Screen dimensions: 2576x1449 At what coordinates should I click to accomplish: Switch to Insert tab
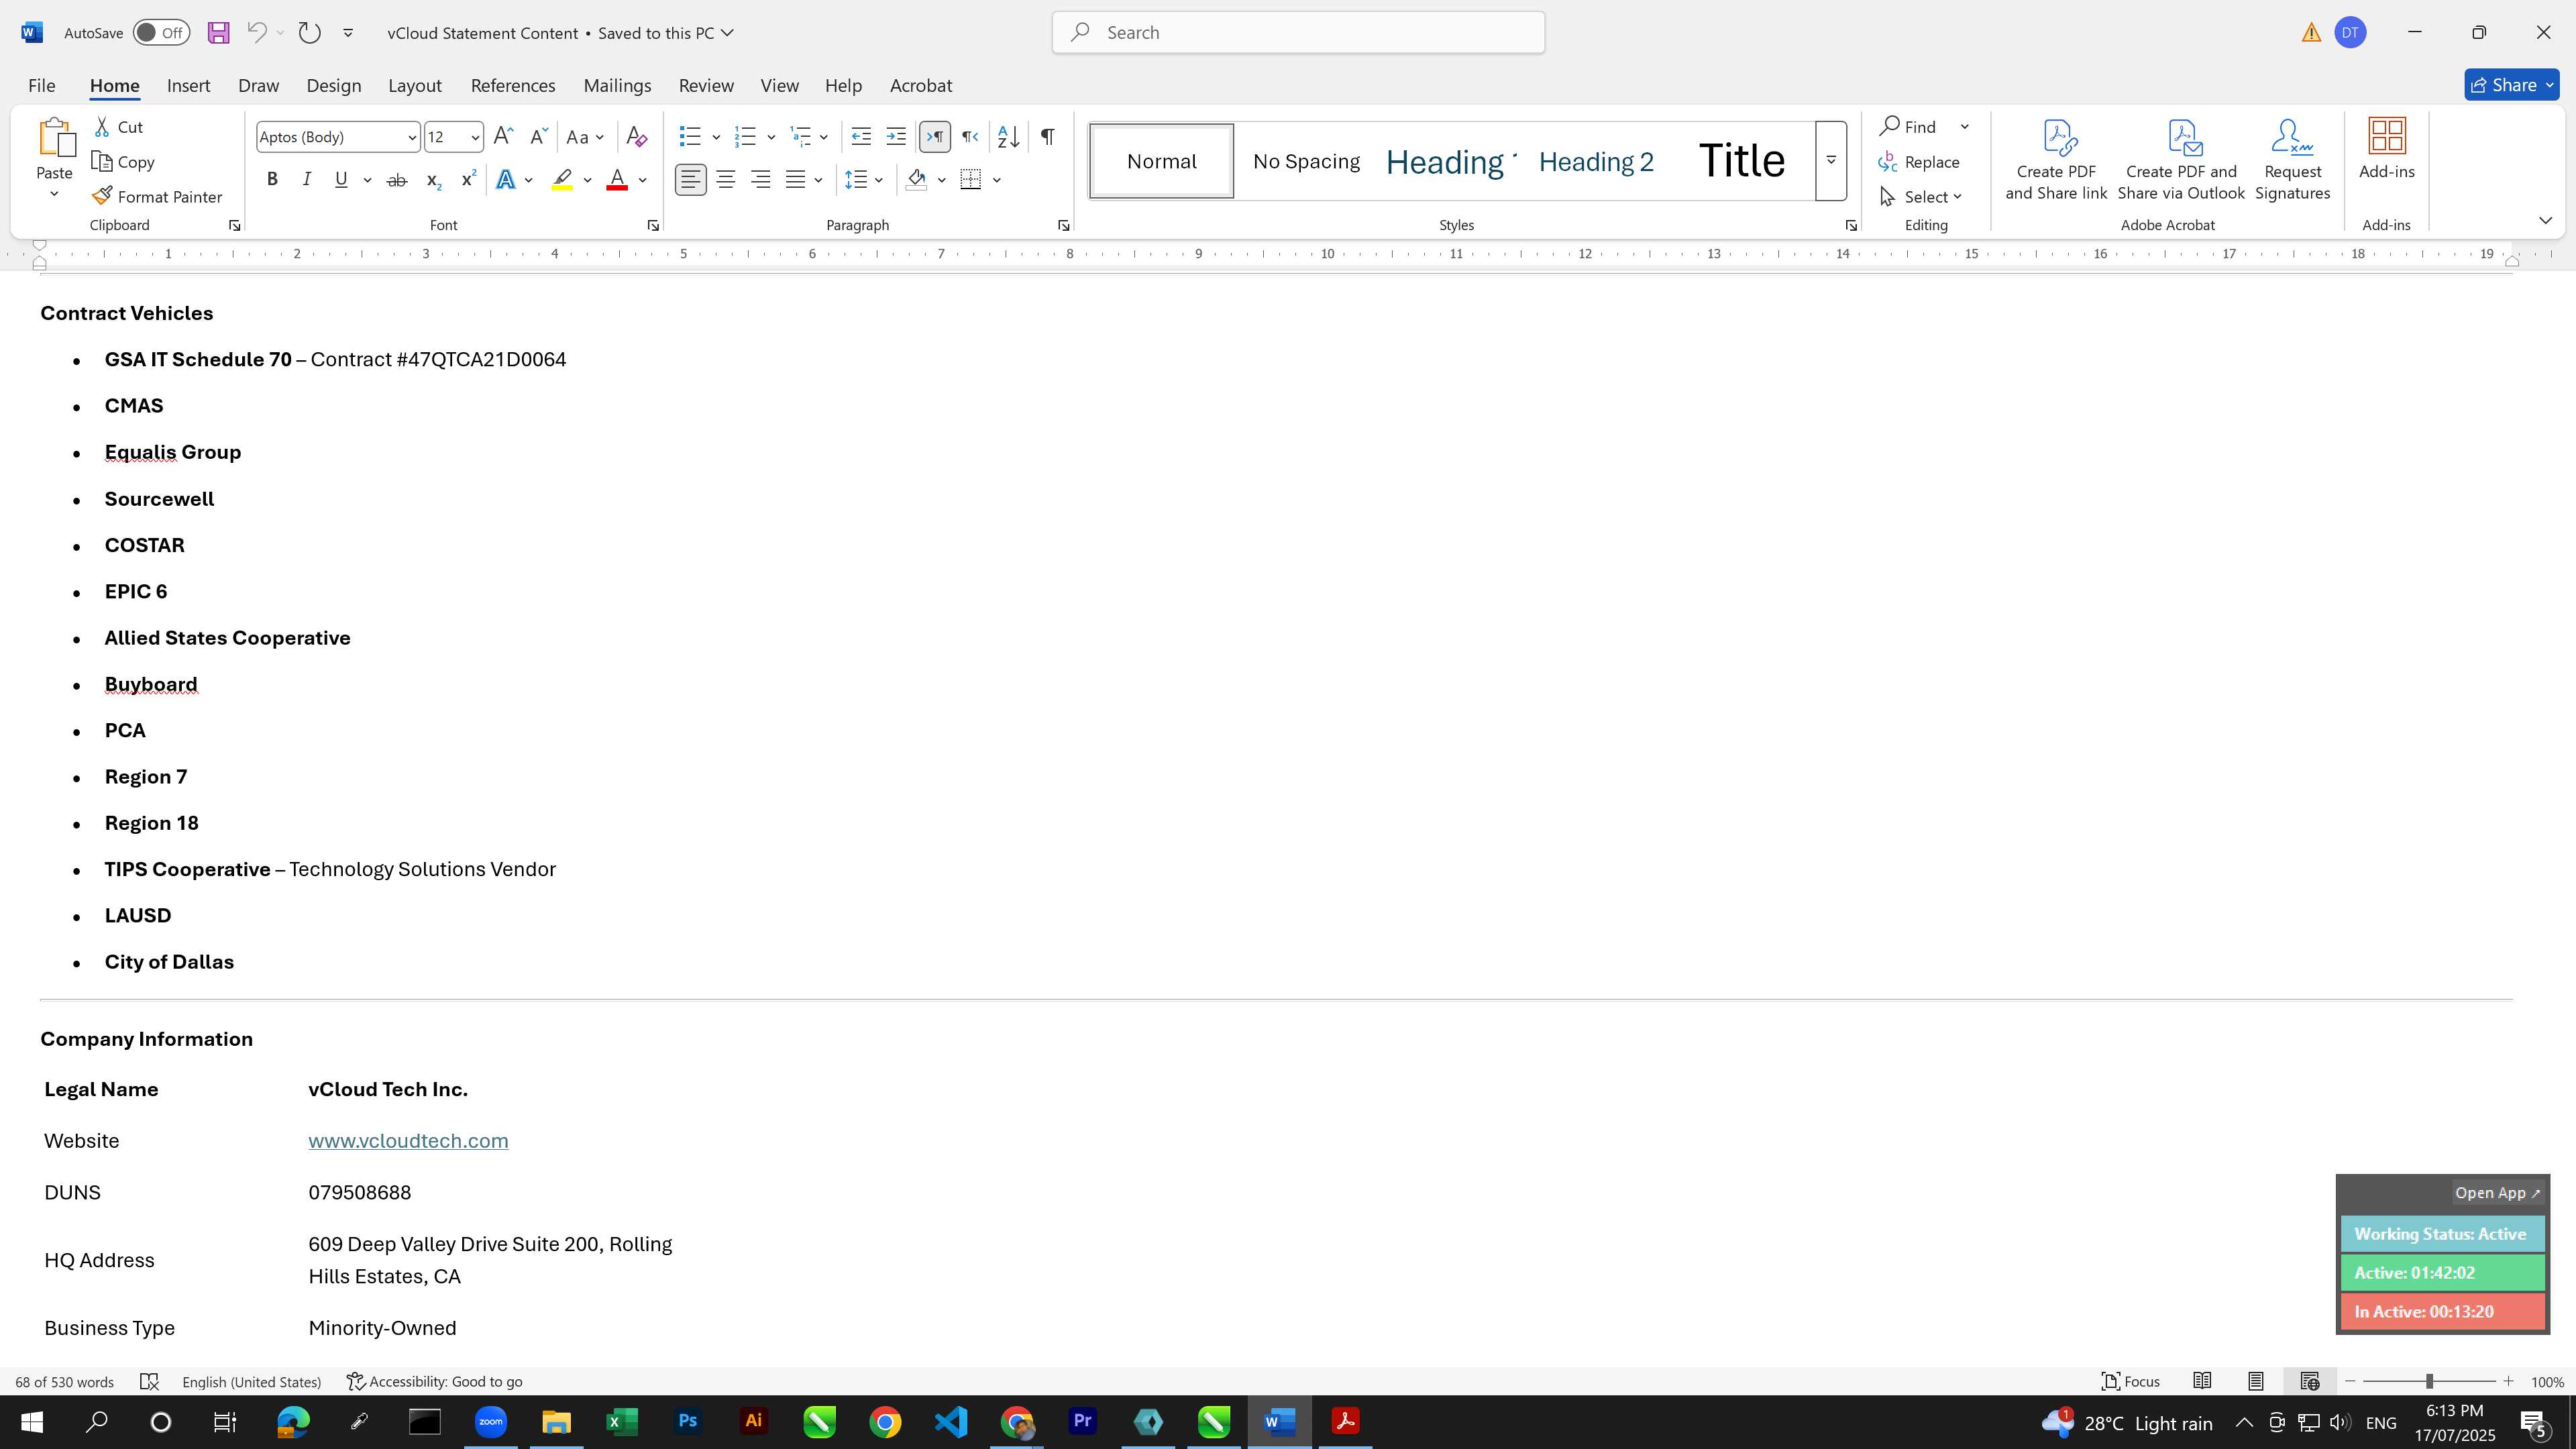188,86
